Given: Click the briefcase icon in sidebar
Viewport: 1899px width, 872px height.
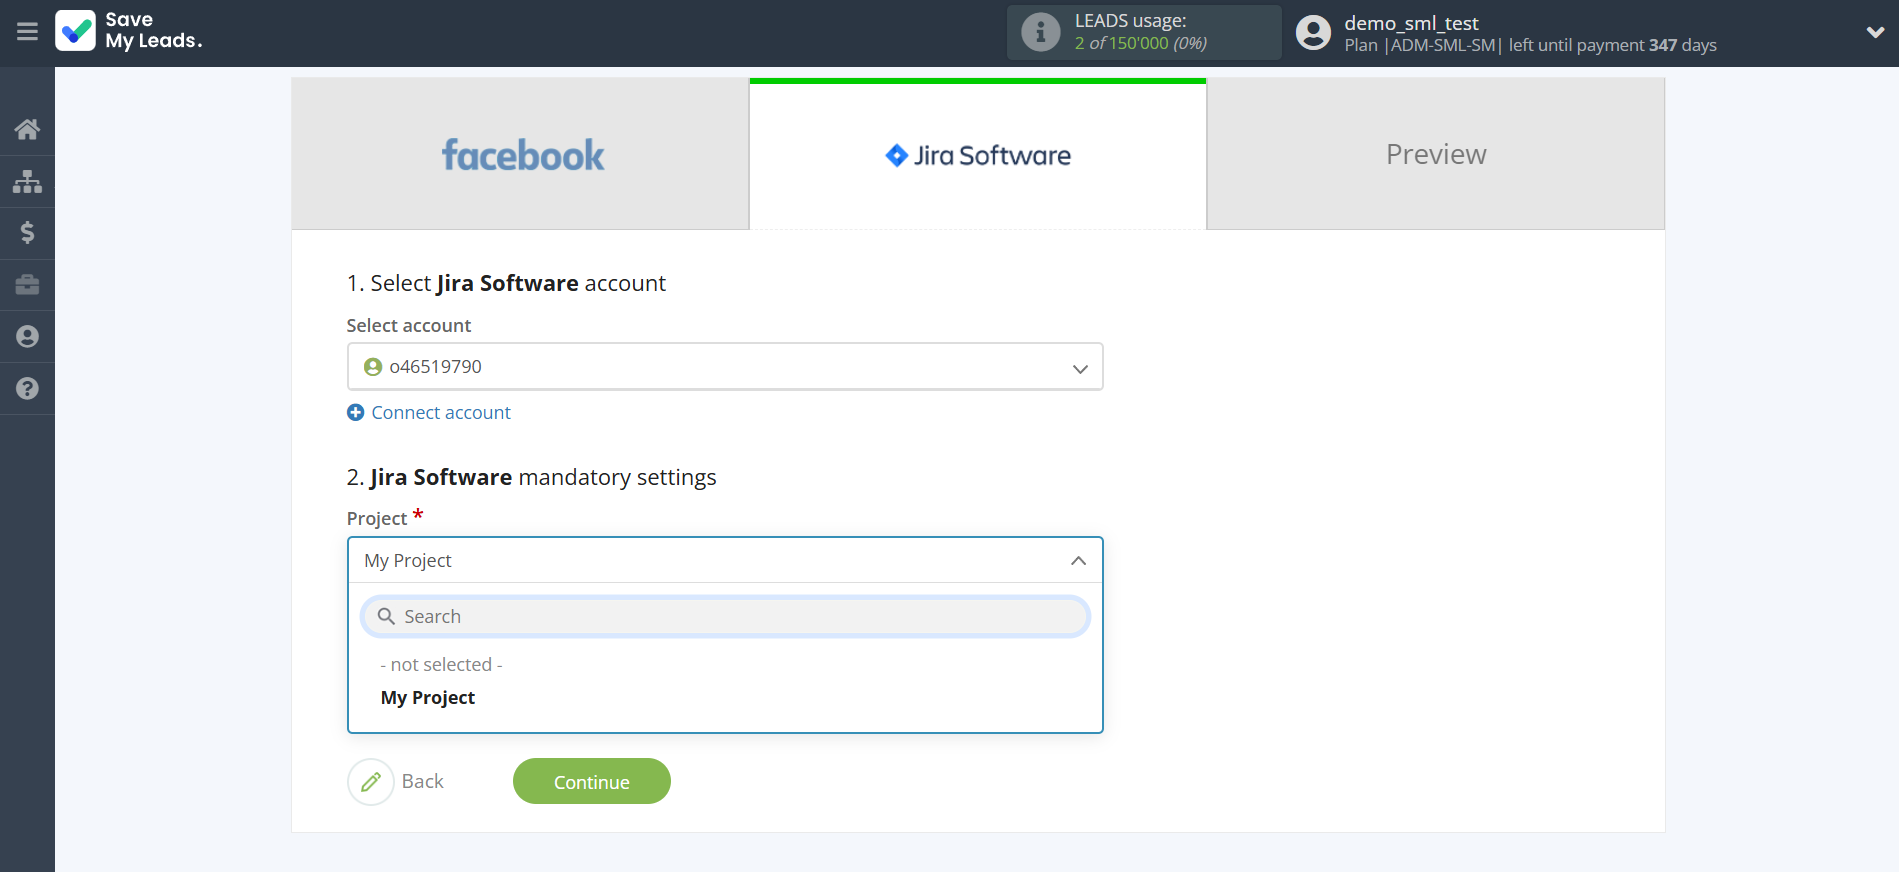Looking at the screenshot, I should (27, 285).
